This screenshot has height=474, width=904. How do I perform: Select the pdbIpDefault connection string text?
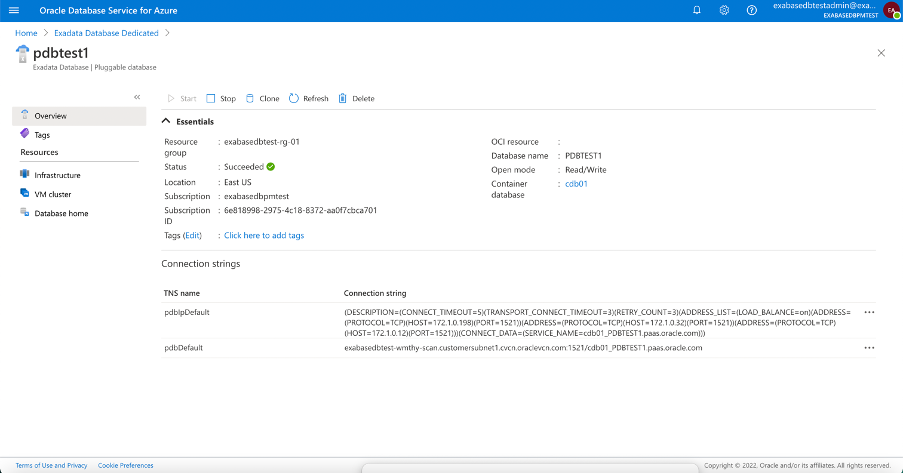[x=597, y=322]
